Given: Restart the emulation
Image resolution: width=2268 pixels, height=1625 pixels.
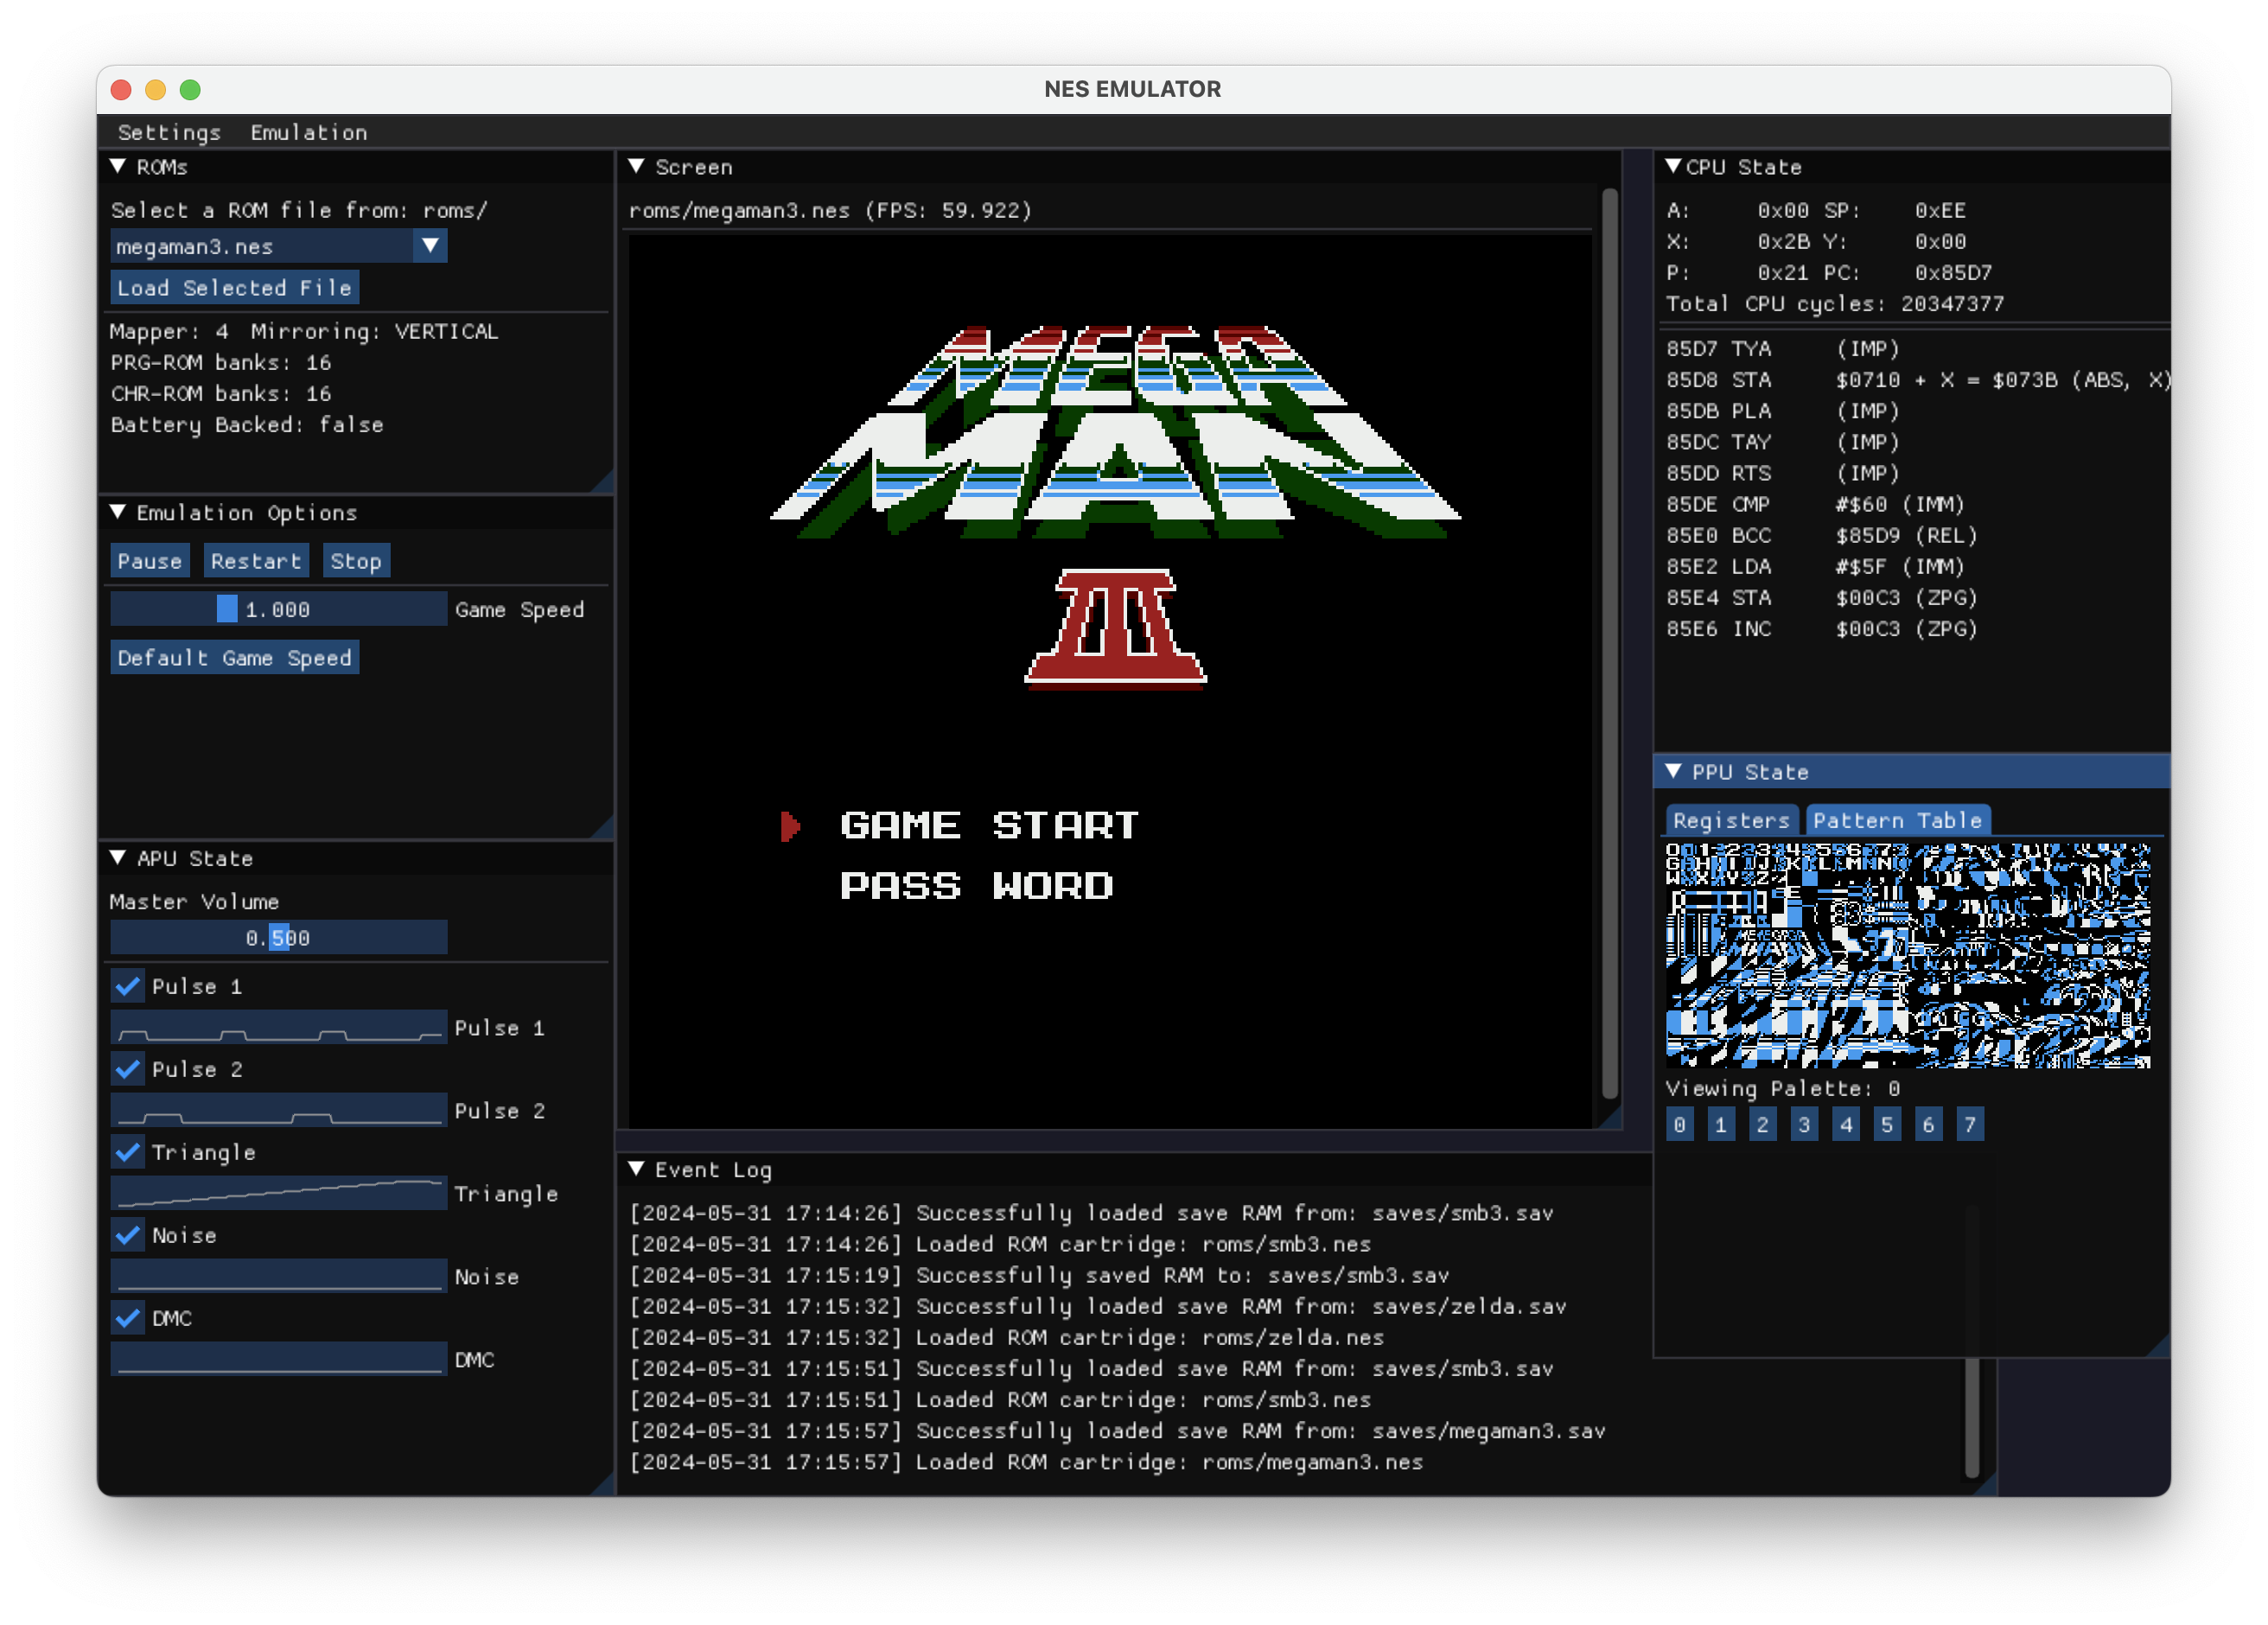Looking at the screenshot, I should 256,561.
